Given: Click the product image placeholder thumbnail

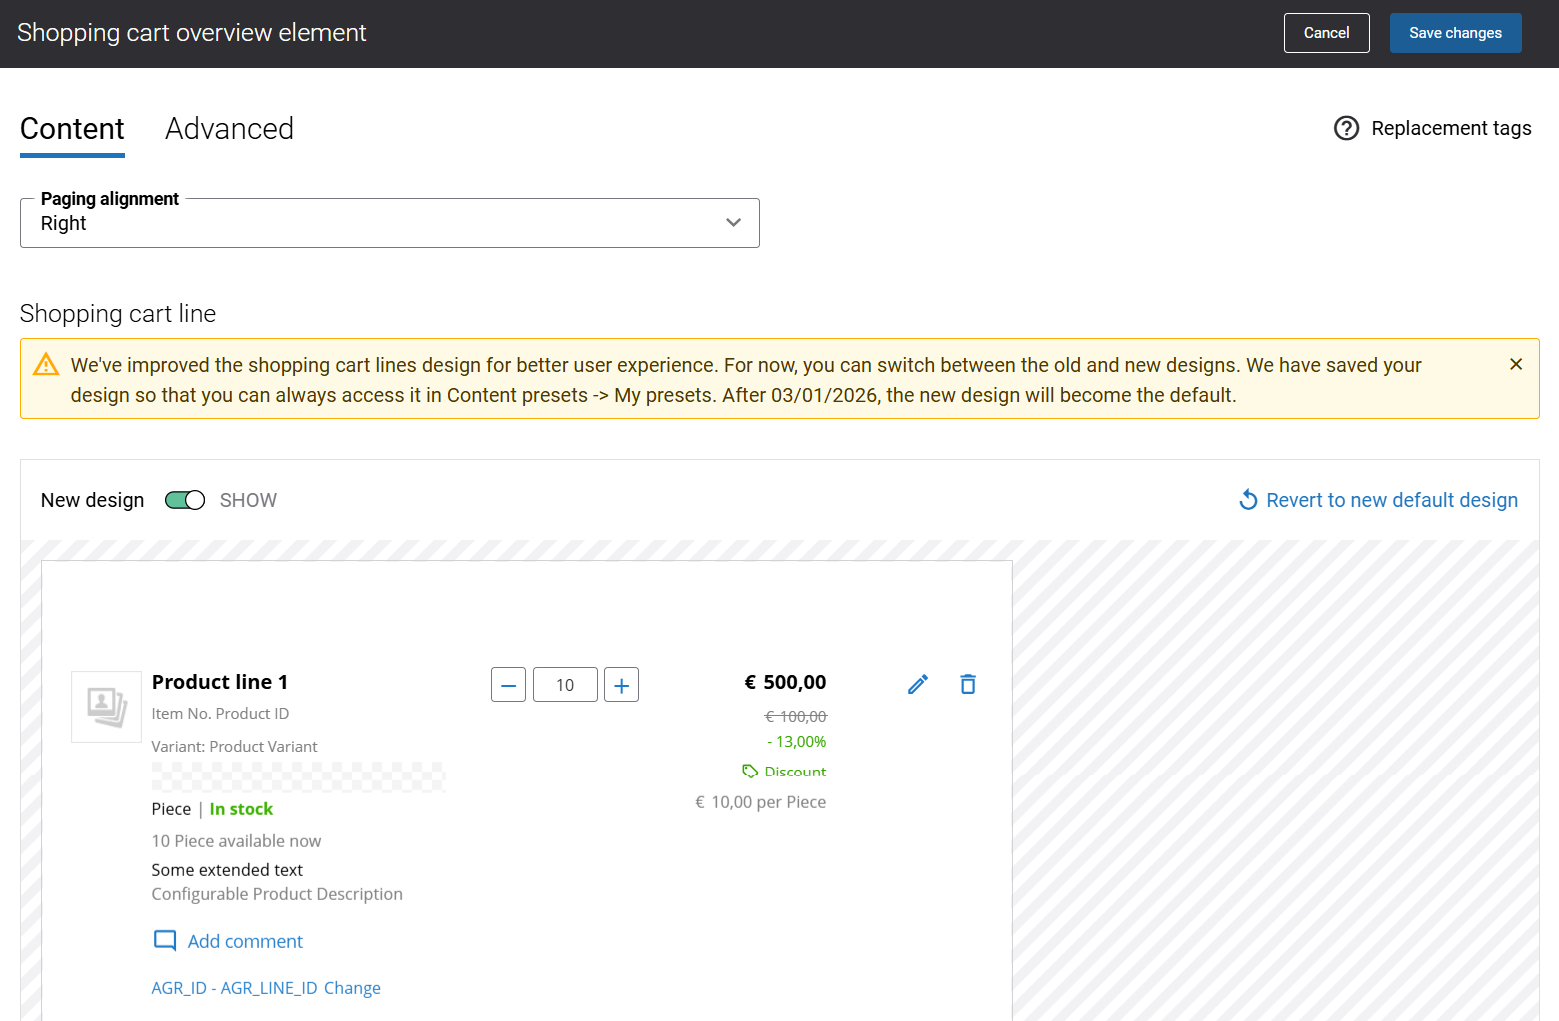Looking at the screenshot, I should 106,706.
